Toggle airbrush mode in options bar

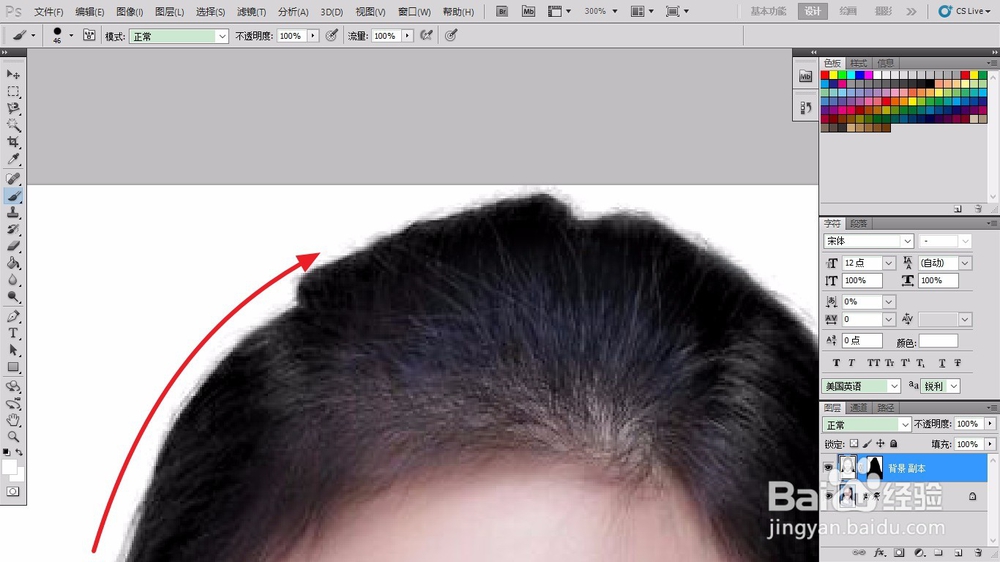pos(426,36)
